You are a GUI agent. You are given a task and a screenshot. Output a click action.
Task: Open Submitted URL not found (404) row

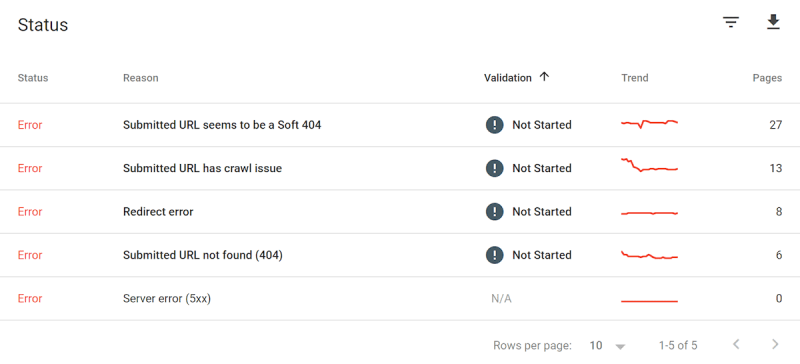[400, 255]
